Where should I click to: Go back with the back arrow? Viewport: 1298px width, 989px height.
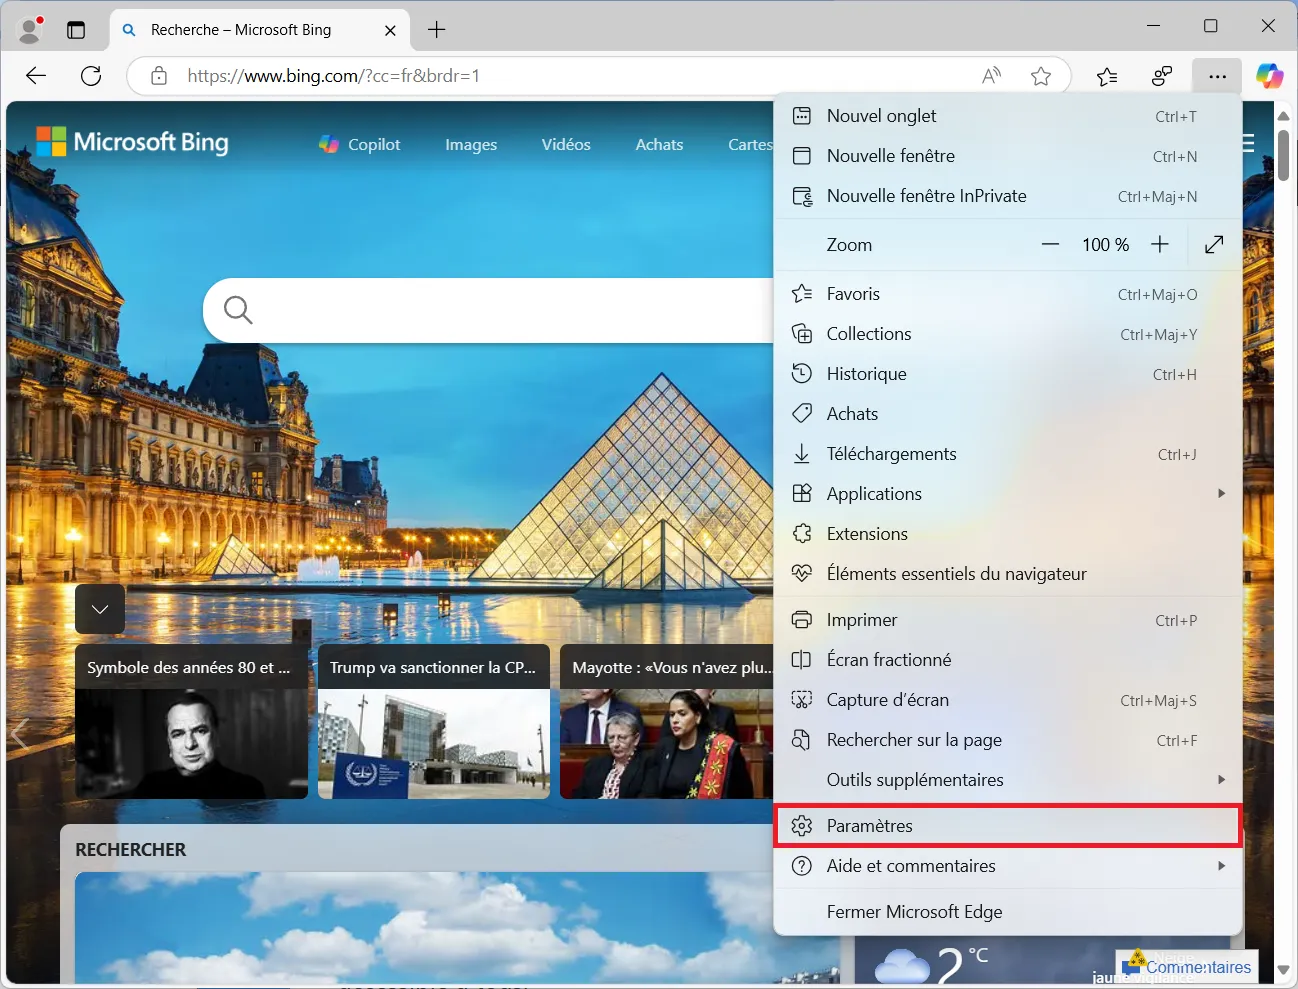tap(36, 76)
